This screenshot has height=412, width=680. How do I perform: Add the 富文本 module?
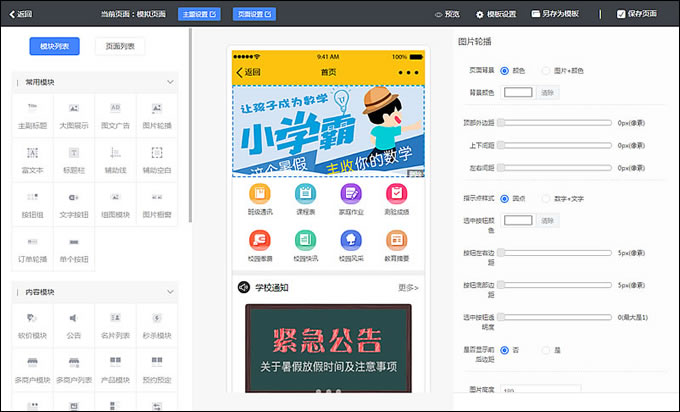[x=33, y=160]
